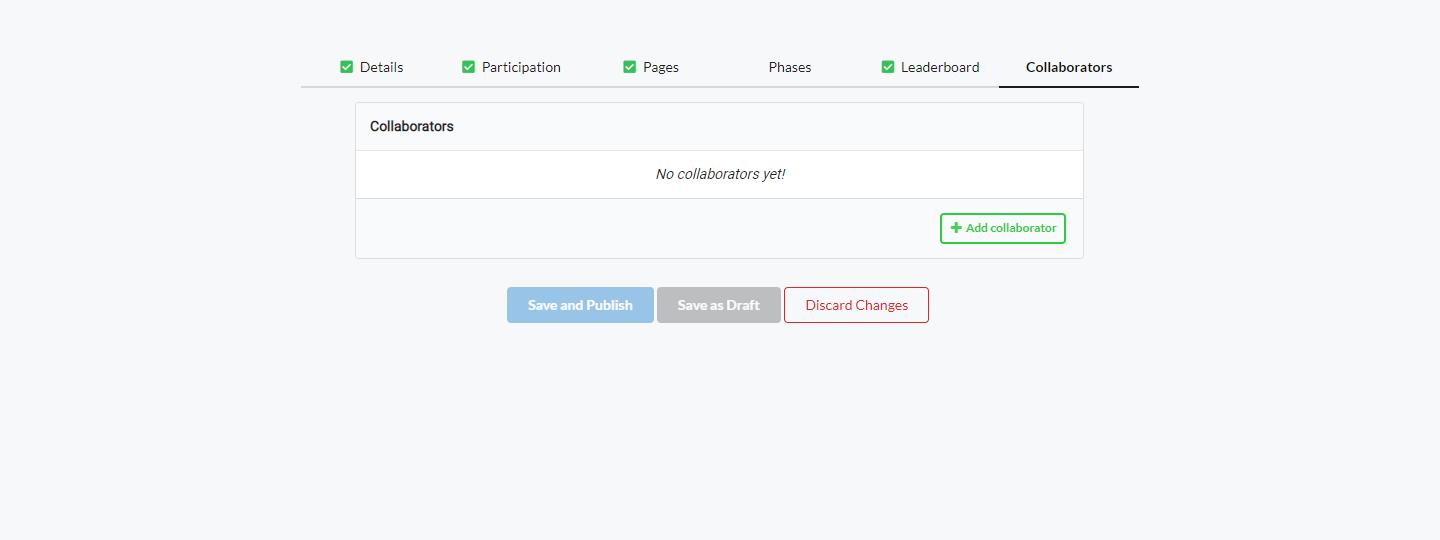Click the empty footer area left of Add collaborator

point(640,229)
